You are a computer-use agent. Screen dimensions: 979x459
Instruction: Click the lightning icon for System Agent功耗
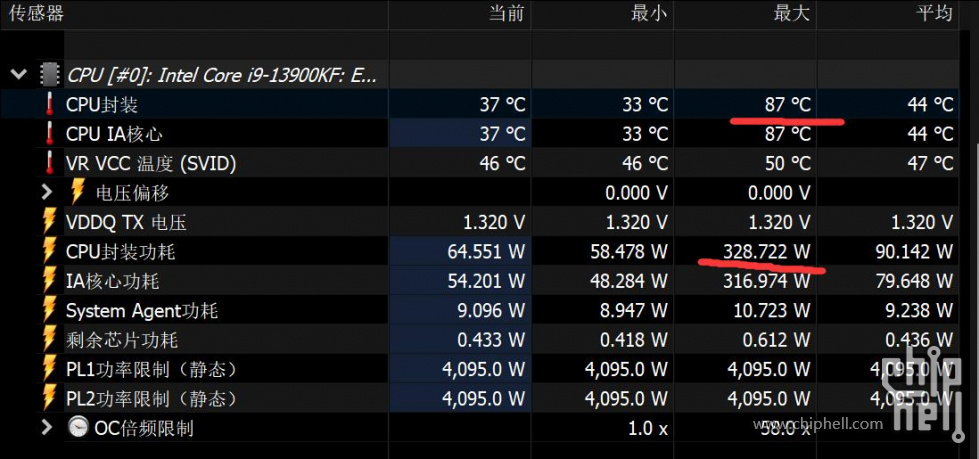[50, 310]
